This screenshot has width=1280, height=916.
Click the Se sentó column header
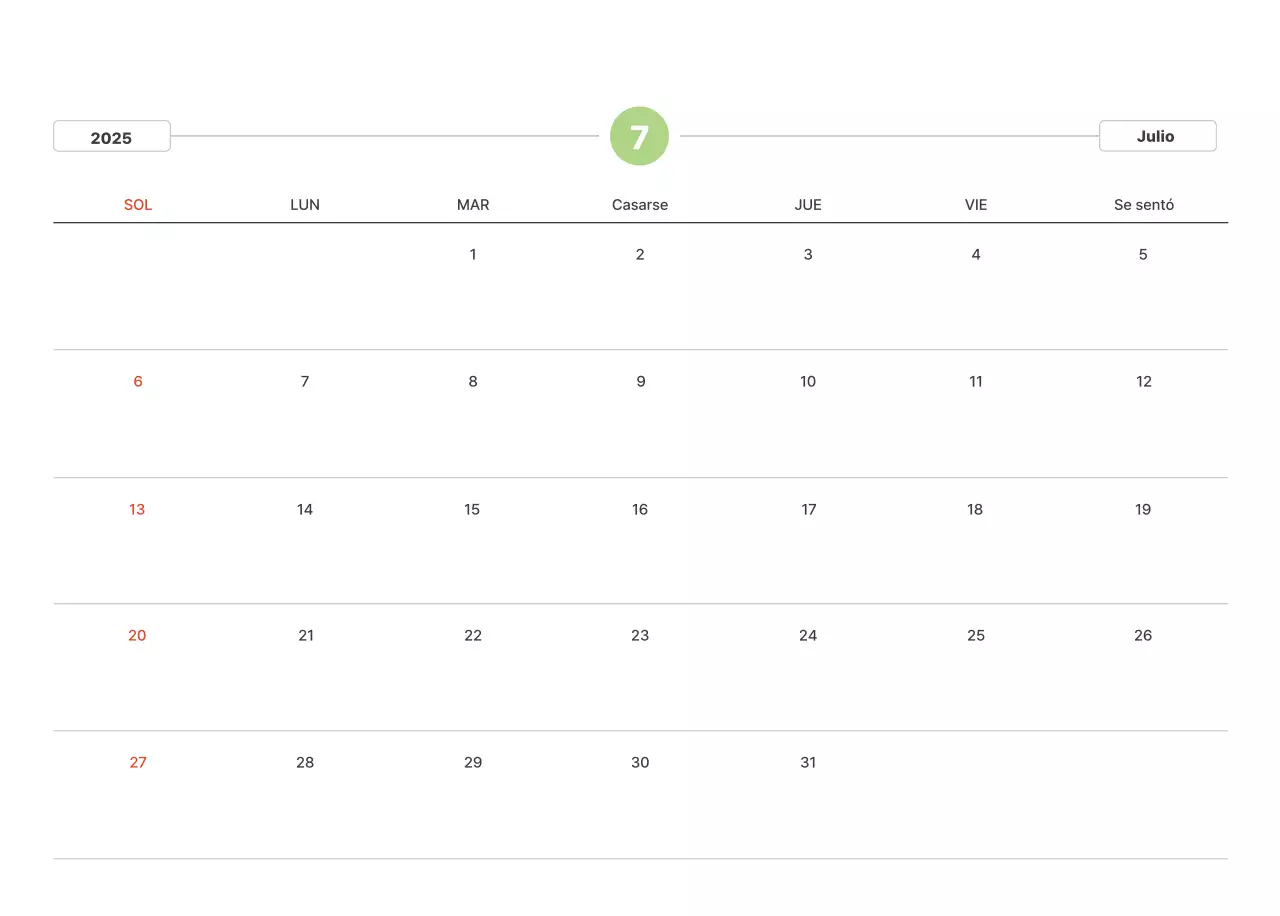point(1144,205)
